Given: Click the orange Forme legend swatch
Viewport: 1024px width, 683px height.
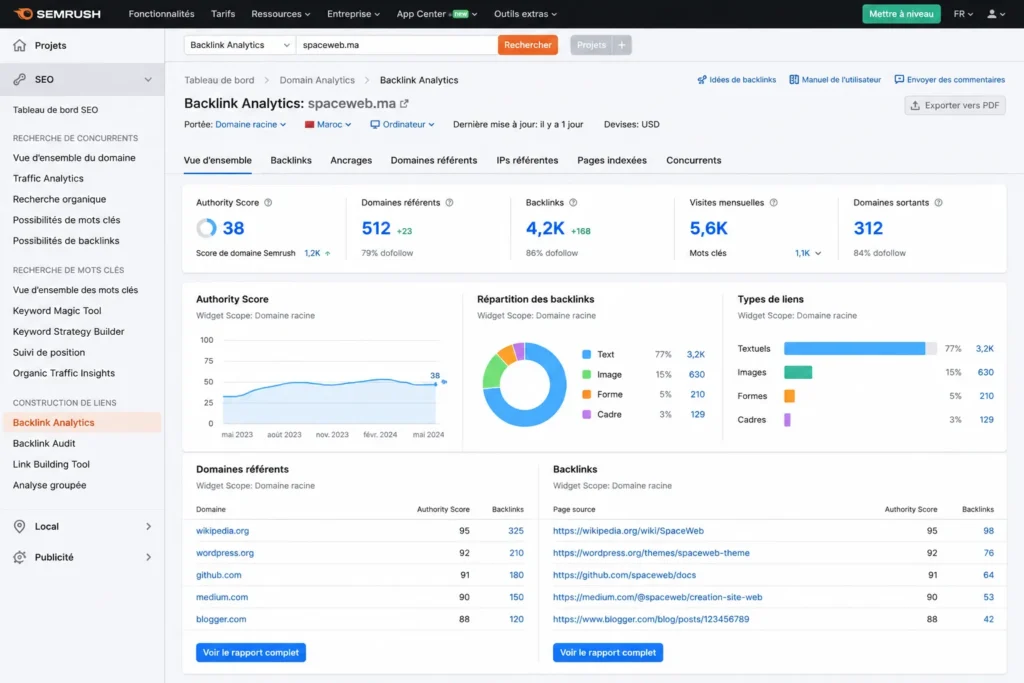Looking at the screenshot, I should point(586,394).
